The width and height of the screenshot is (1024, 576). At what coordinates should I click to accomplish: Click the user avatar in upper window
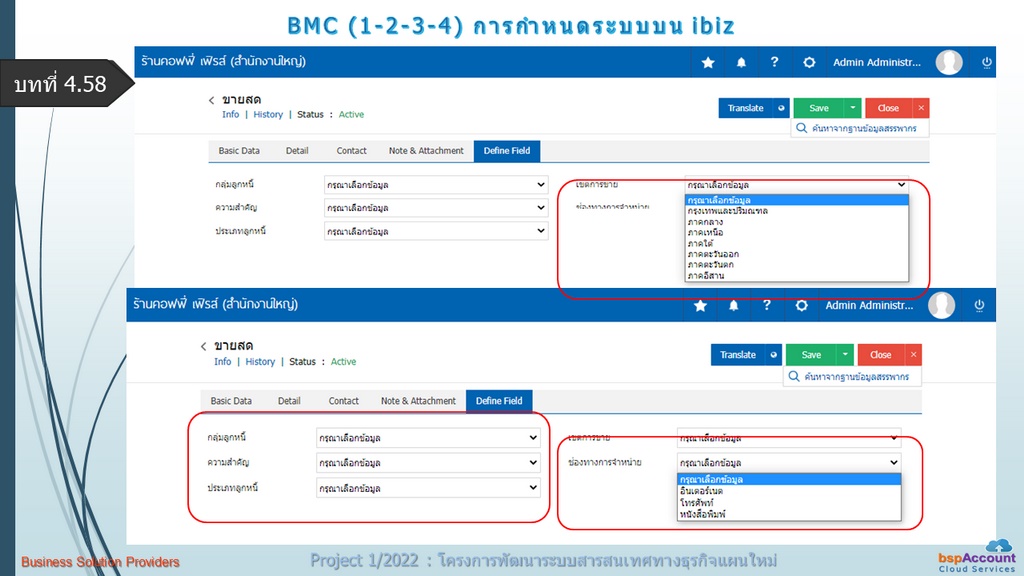949,62
